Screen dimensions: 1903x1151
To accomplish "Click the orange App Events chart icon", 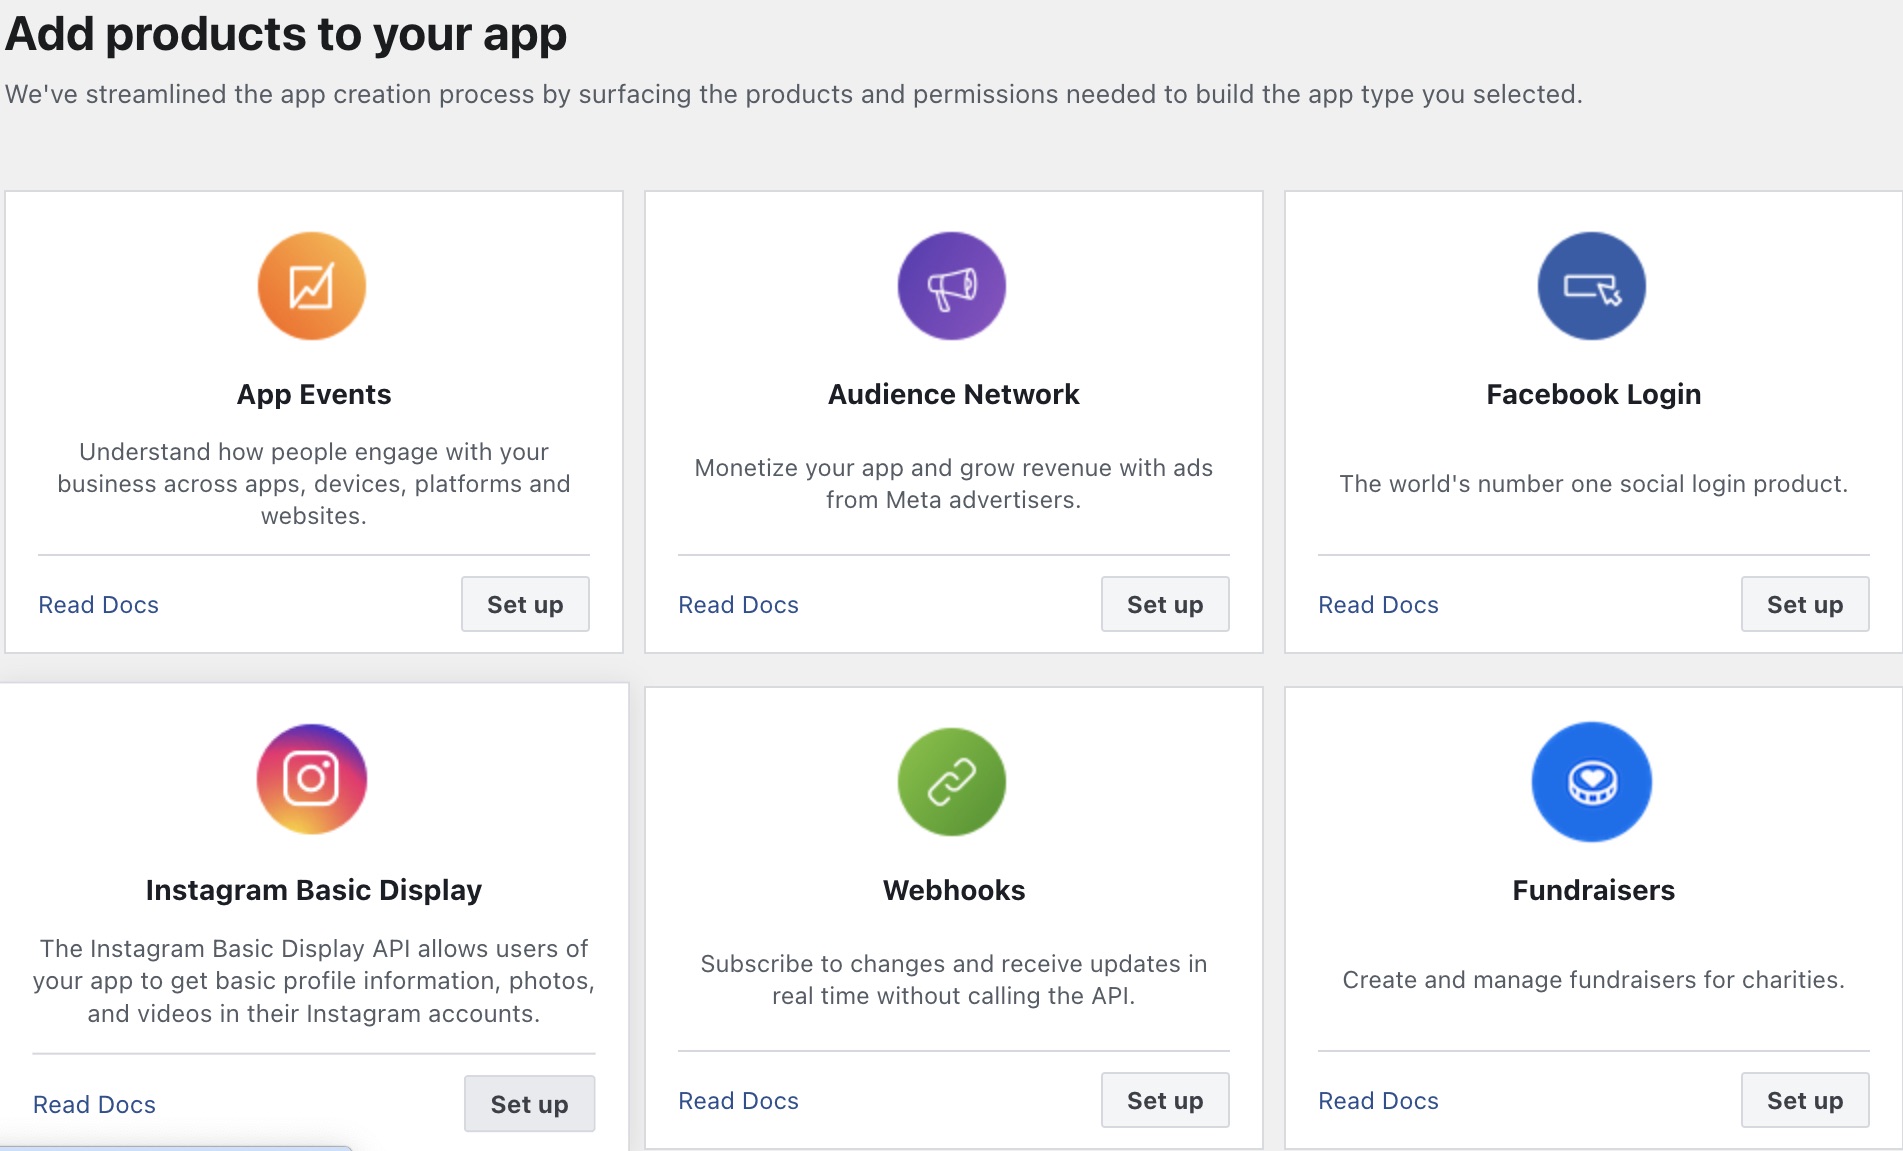I will click(312, 287).
